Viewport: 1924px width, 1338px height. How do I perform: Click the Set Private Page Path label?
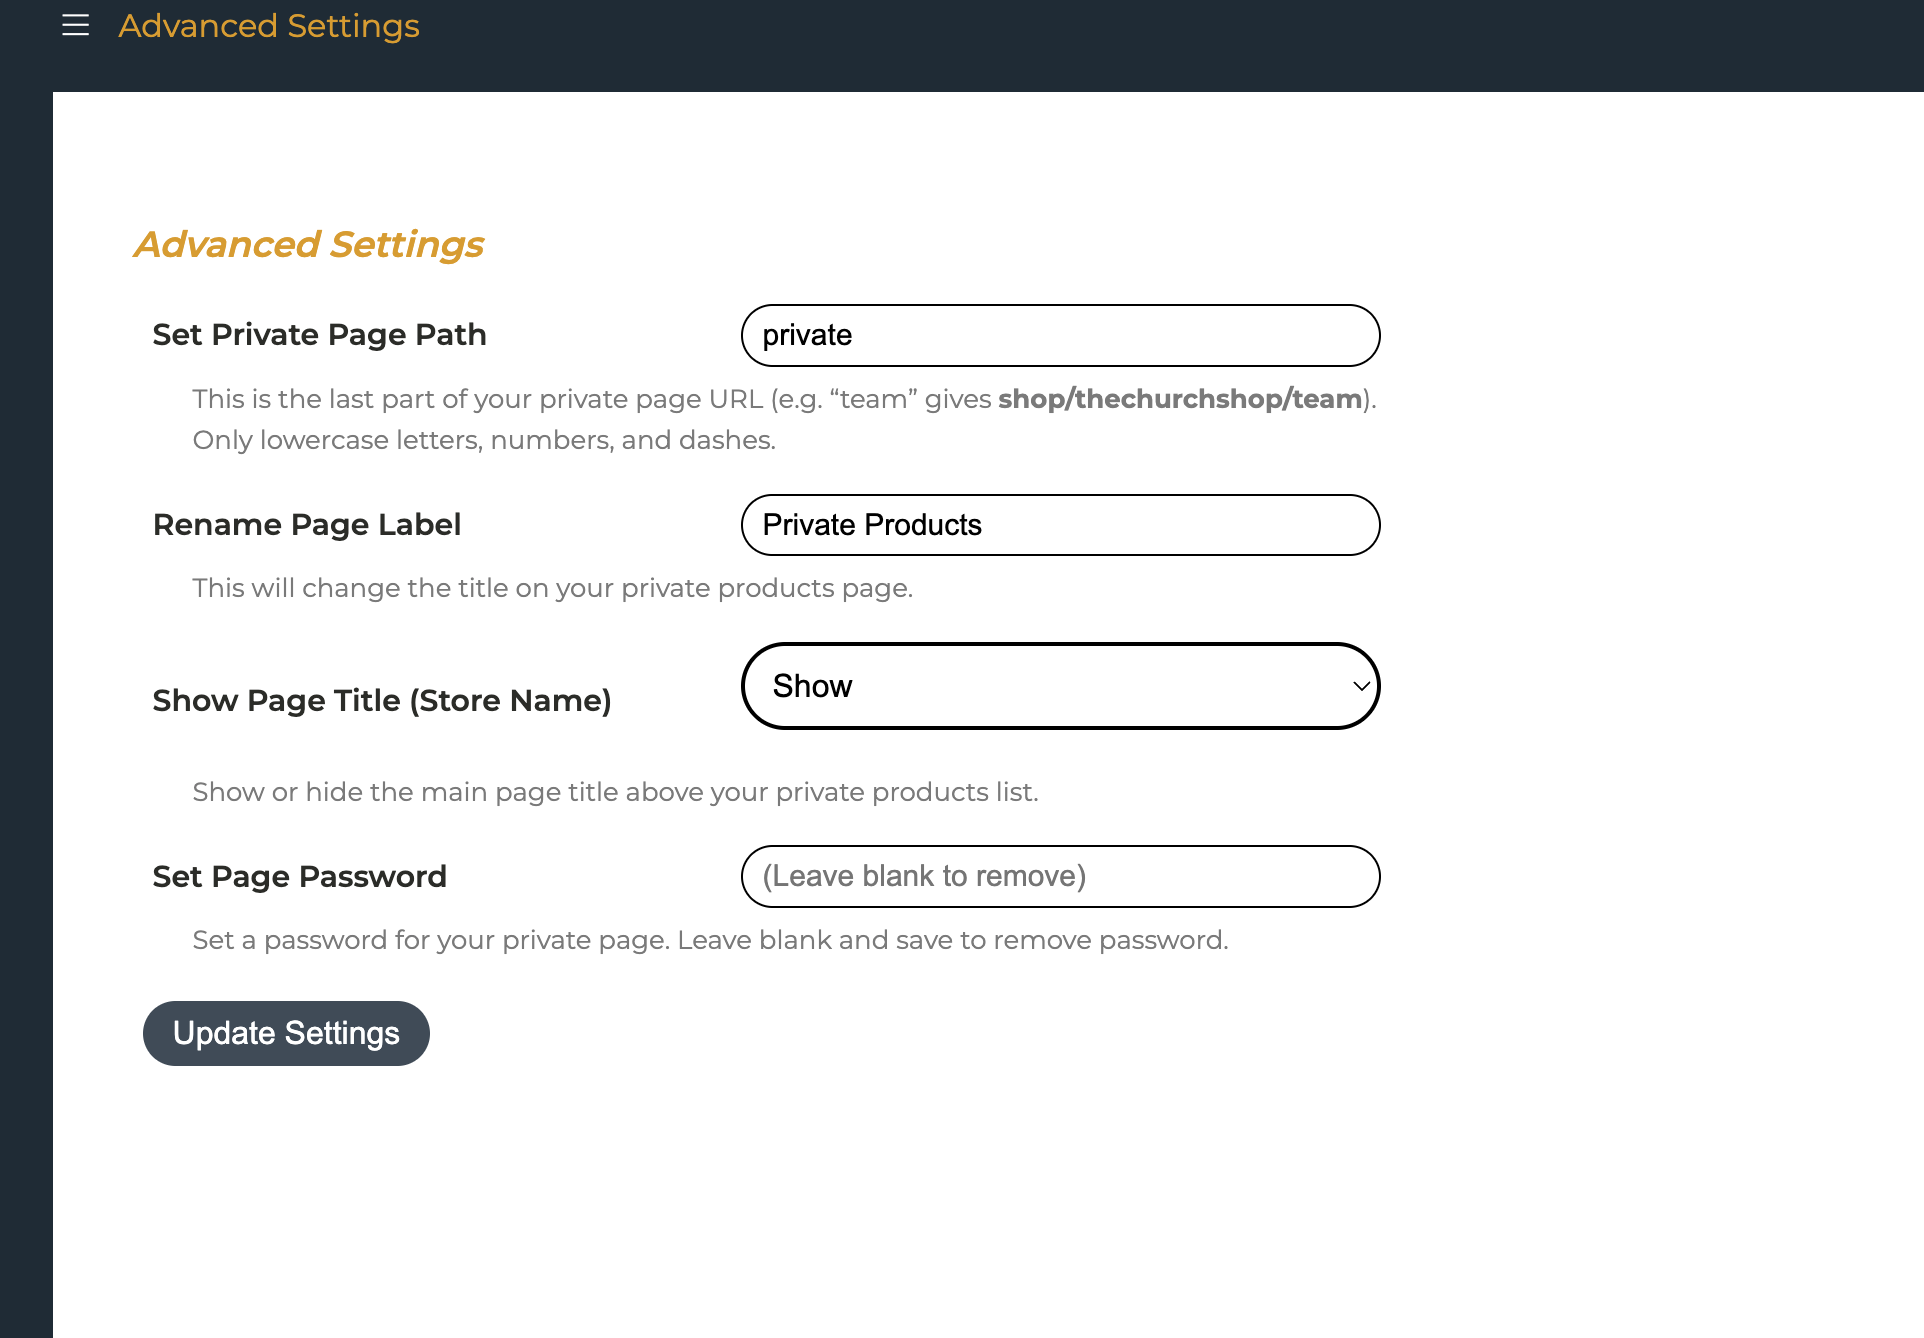(320, 334)
